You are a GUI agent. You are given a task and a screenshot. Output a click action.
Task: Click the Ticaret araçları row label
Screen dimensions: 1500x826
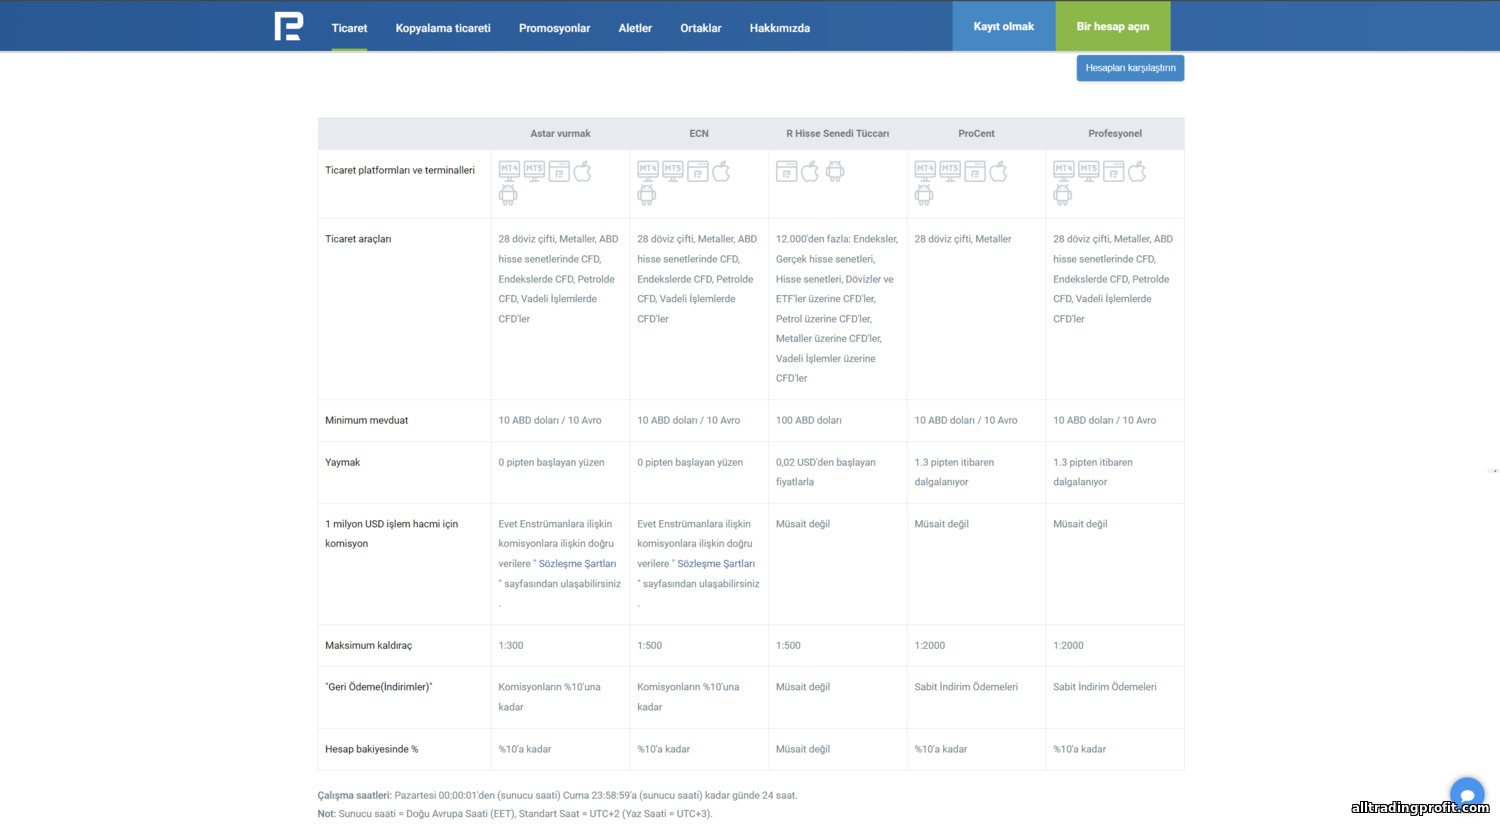(358, 239)
